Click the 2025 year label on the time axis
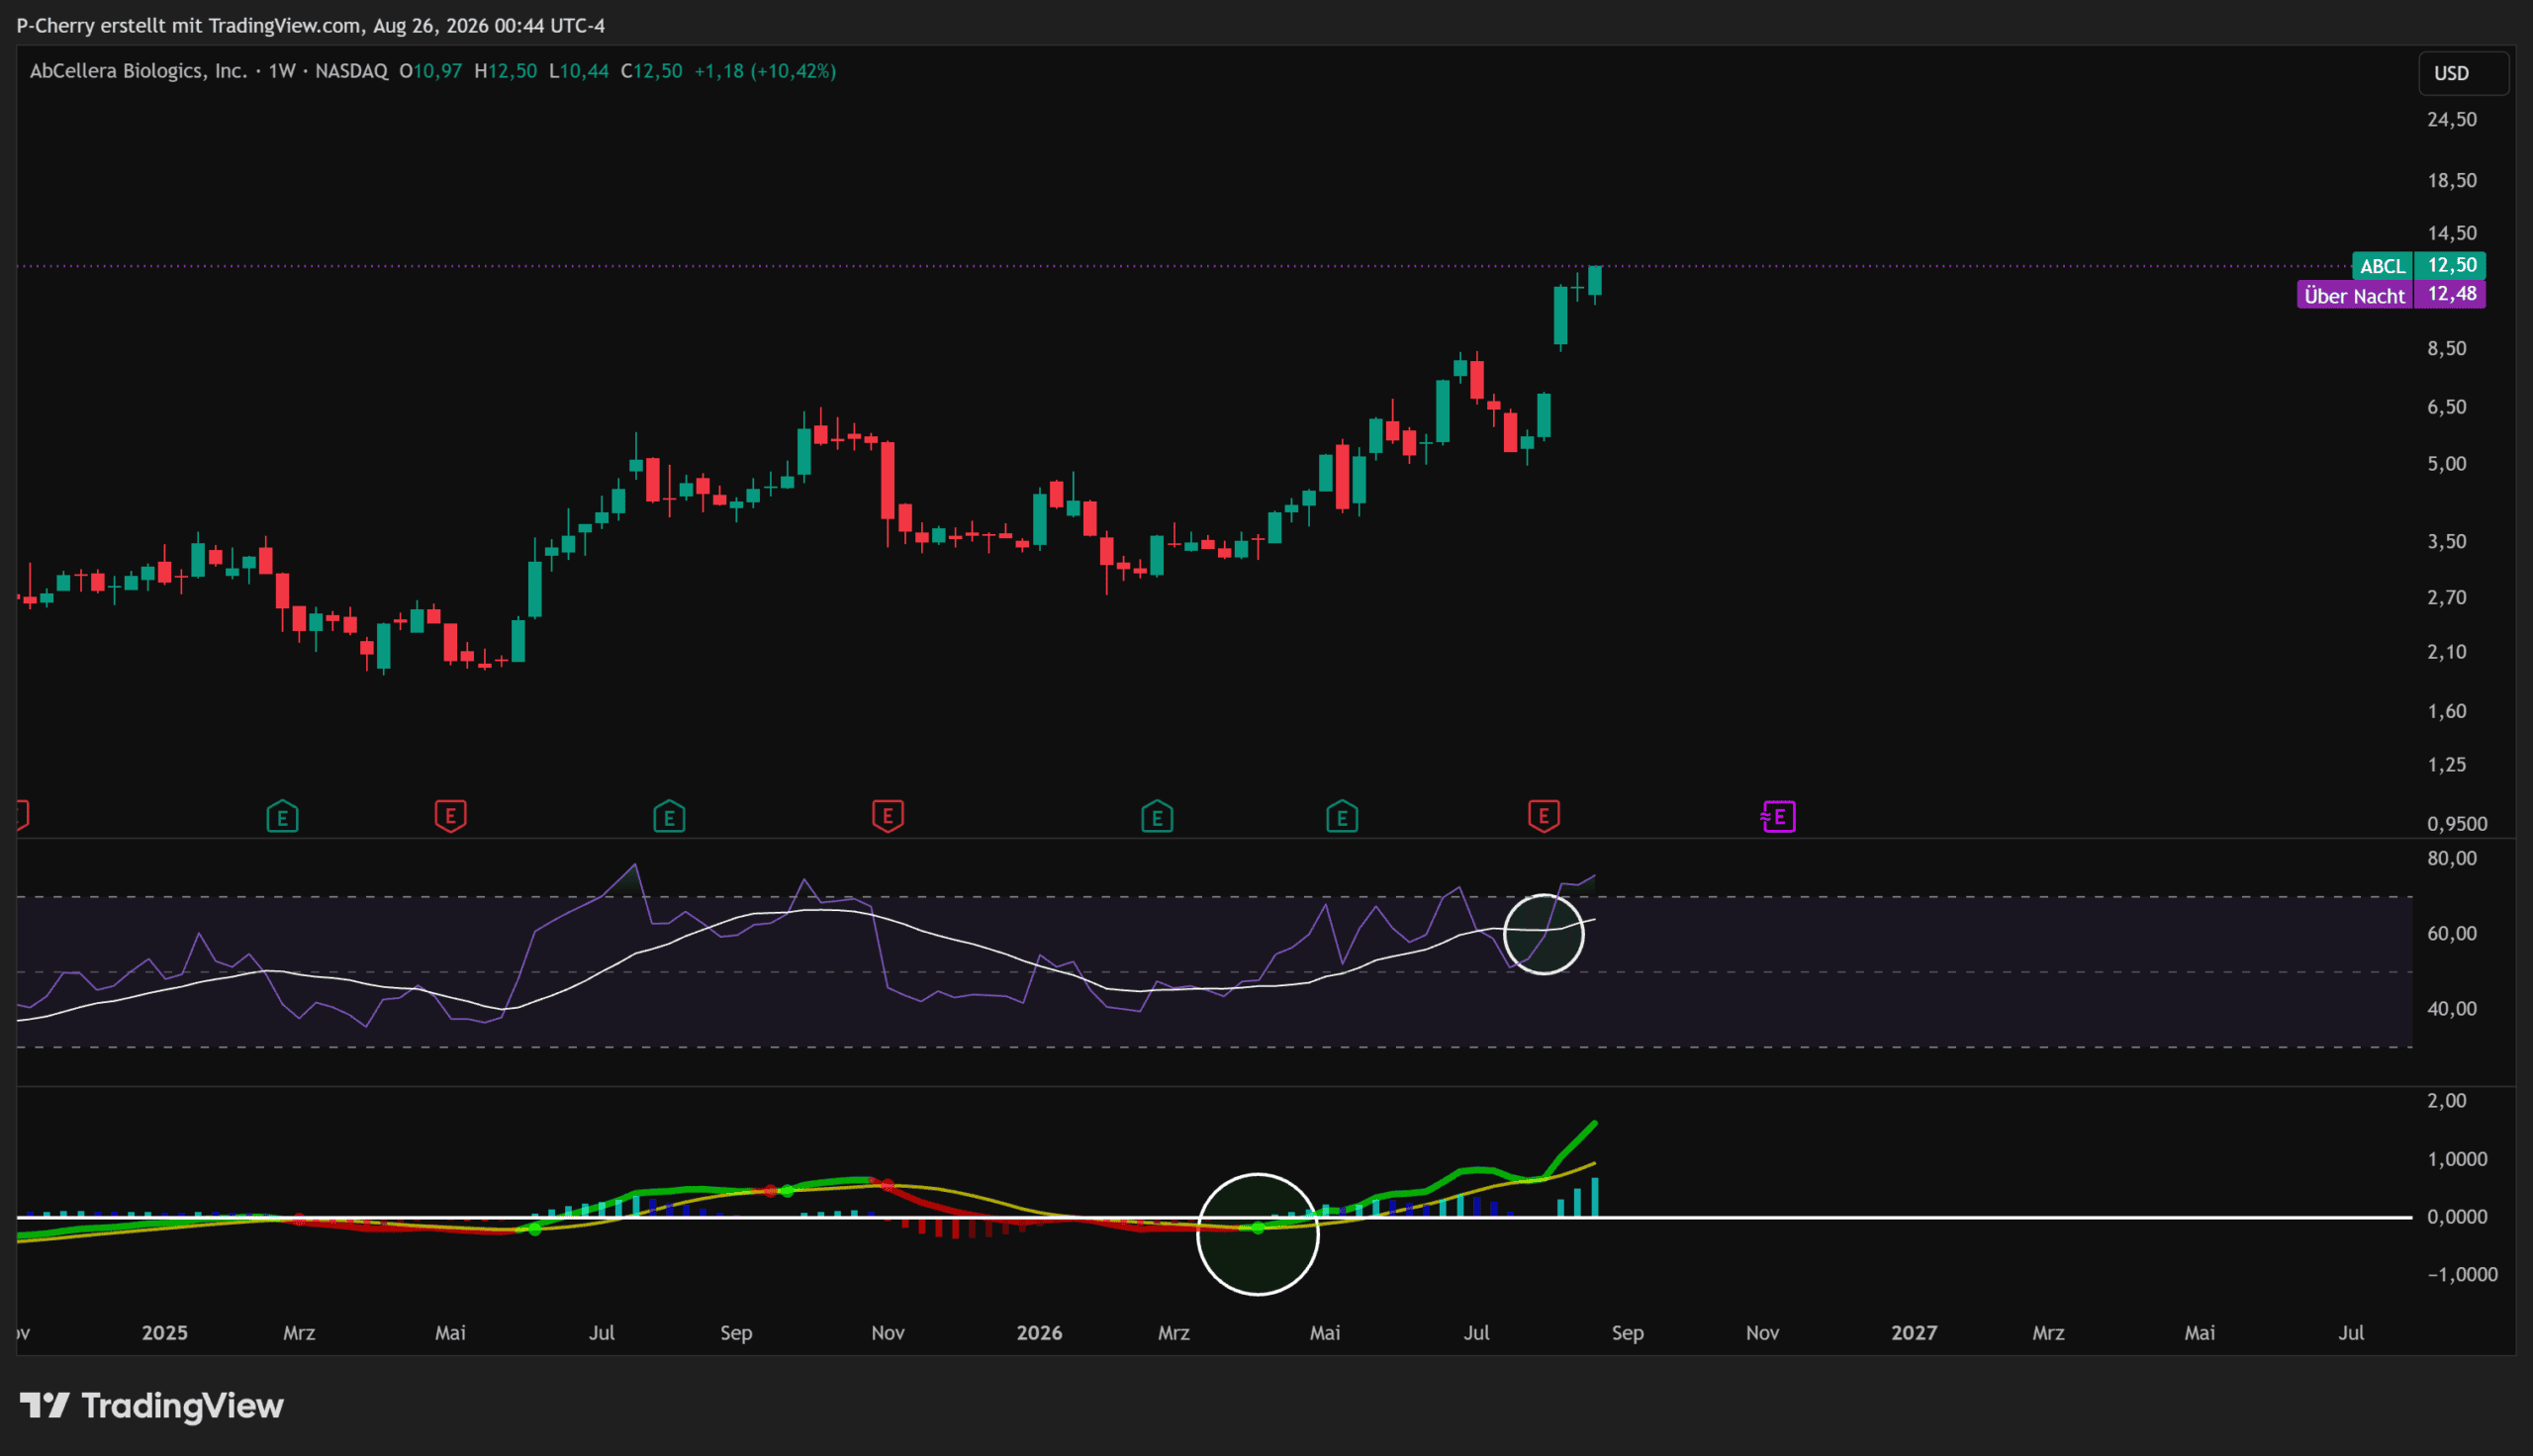The image size is (2533, 1456). [165, 1333]
